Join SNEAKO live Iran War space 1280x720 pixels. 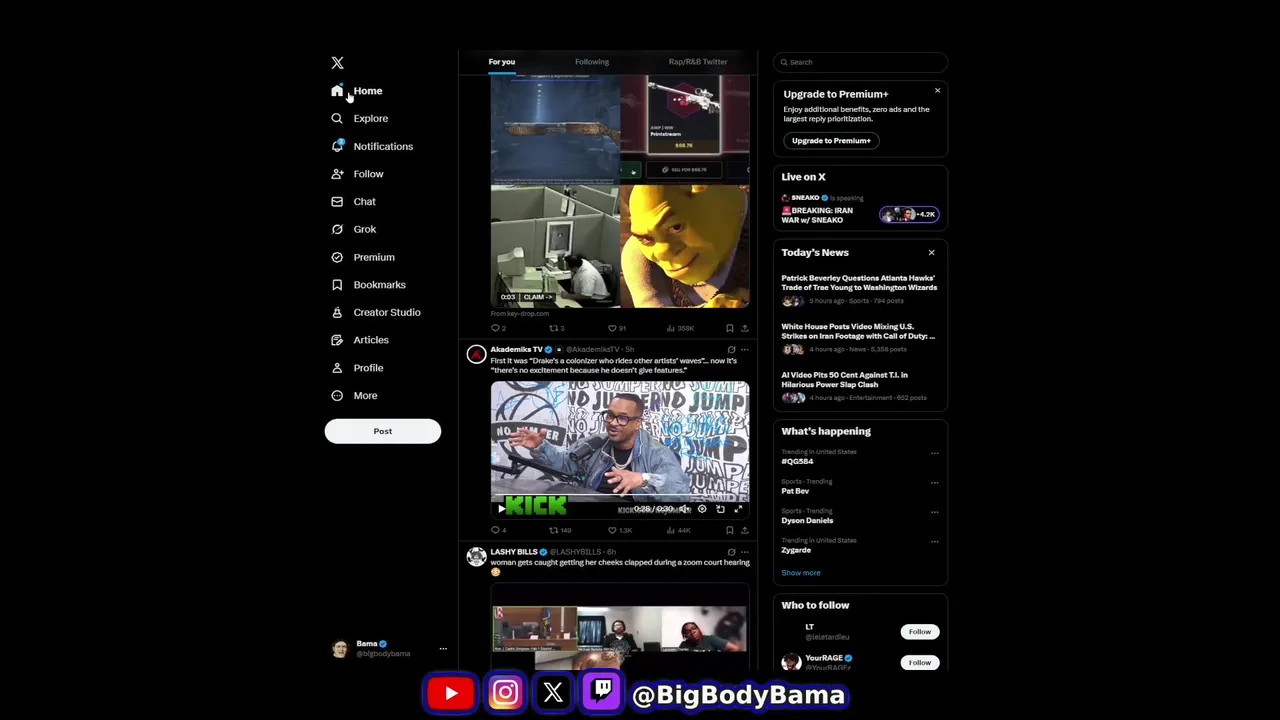click(859, 210)
